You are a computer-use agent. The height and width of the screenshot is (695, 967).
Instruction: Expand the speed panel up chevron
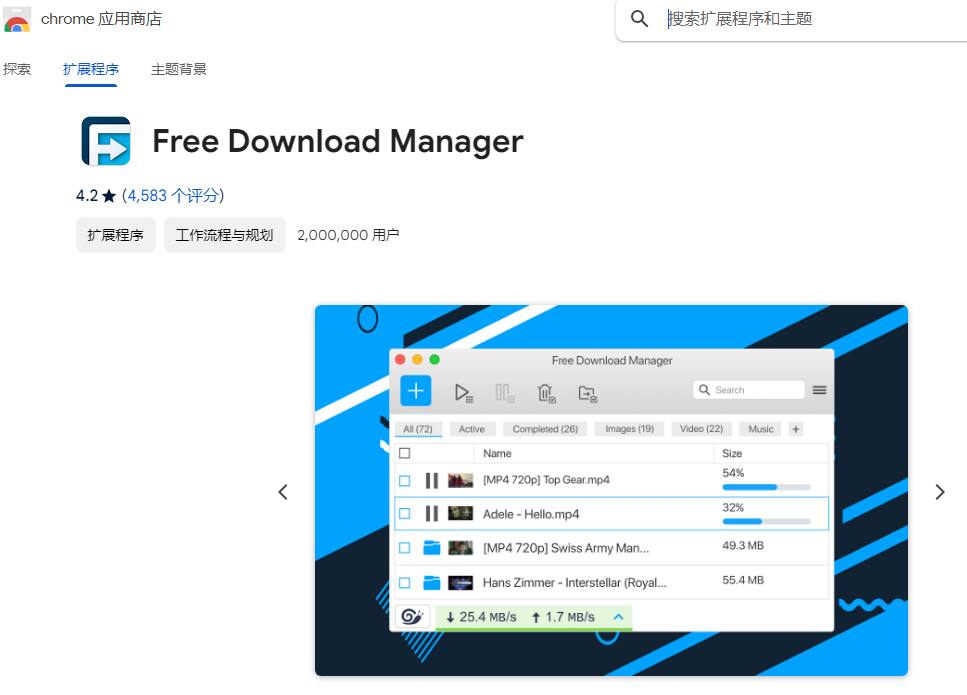tap(619, 617)
